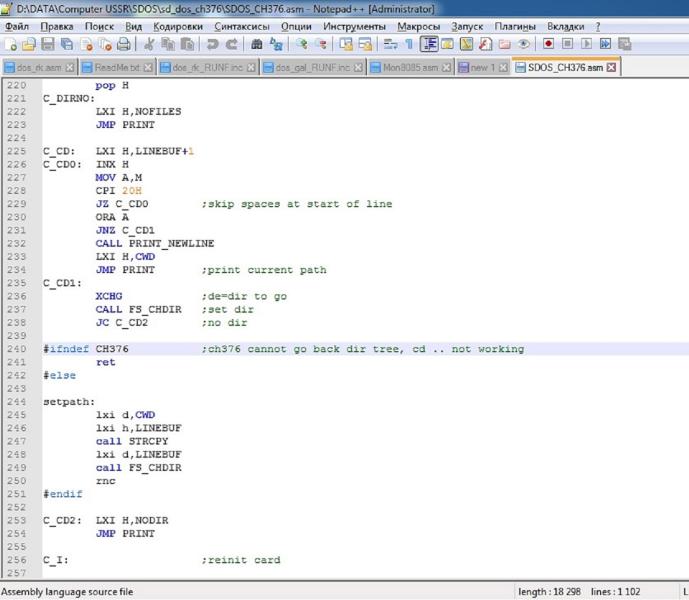Expand the Кодировки menu
This screenshot has width=689, height=600.
(x=178, y=26)
